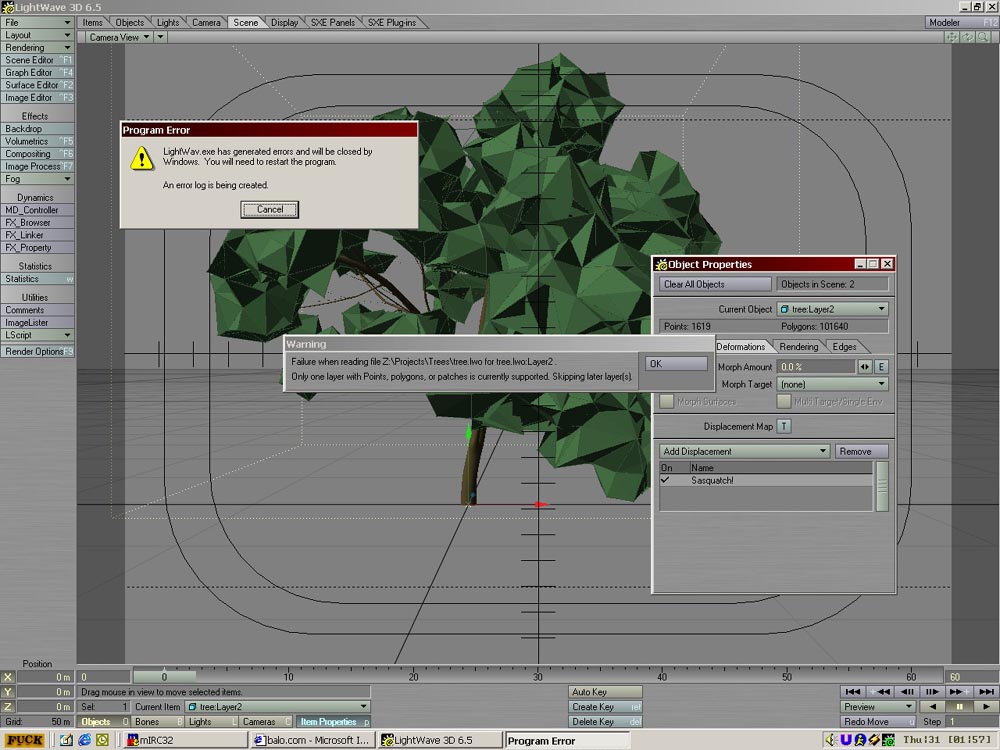Image resolution: width=1000 pixels, height=750 pixels.
Task: Open the Scene Editor
Action: pyautogui.click(x=37, y=60)
